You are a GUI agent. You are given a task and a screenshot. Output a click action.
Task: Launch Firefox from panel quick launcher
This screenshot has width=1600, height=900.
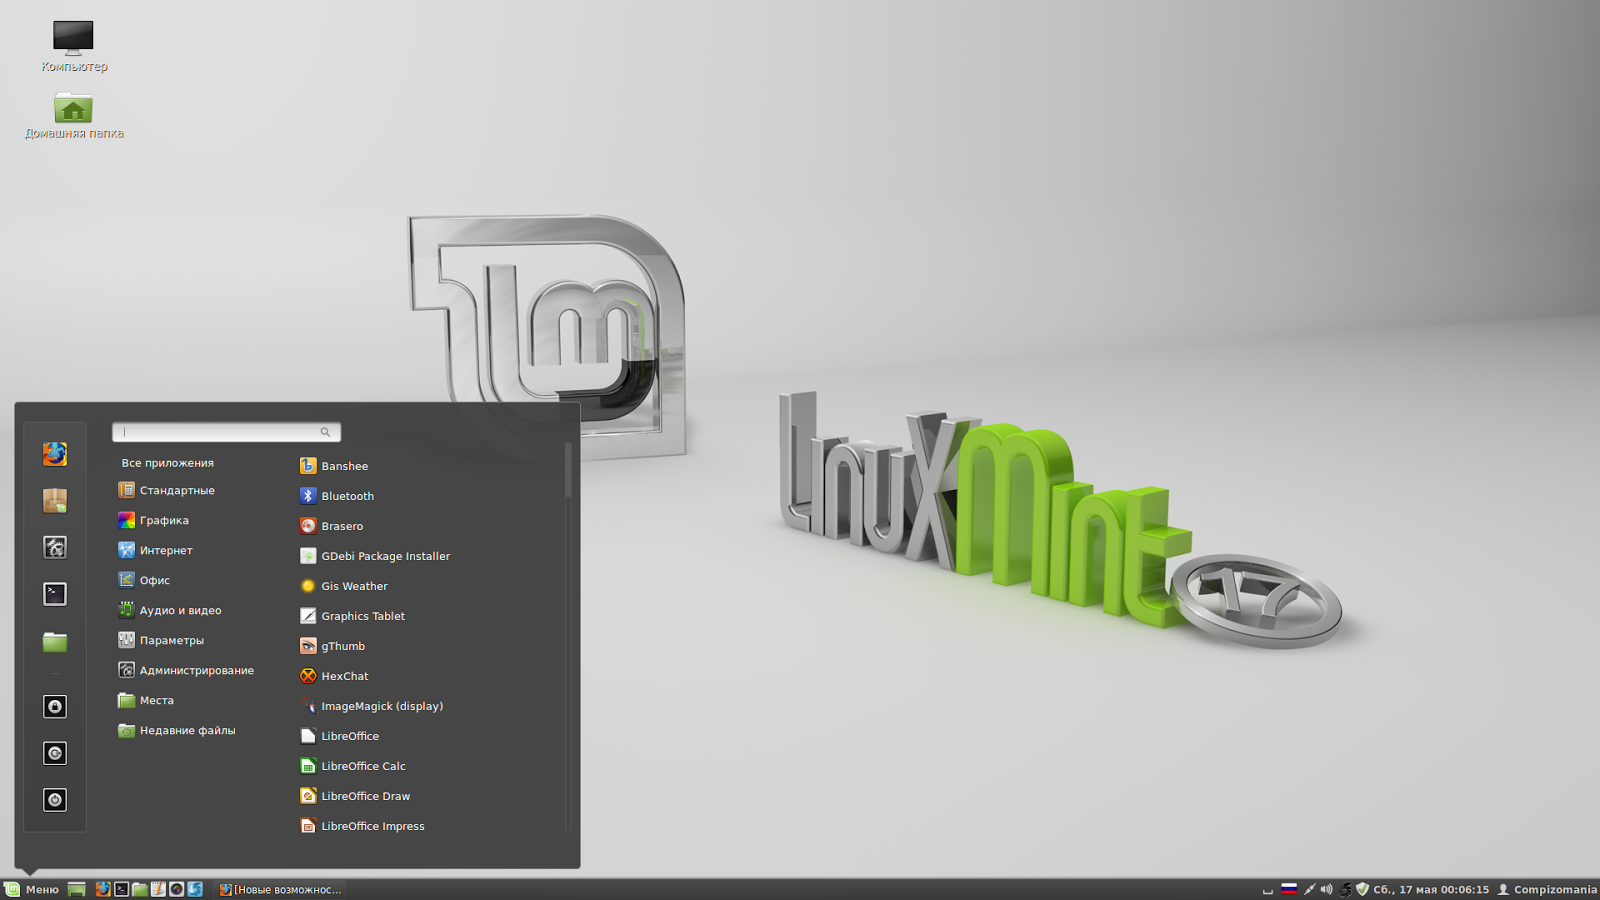pyautogui.click(x=103, y=889)
